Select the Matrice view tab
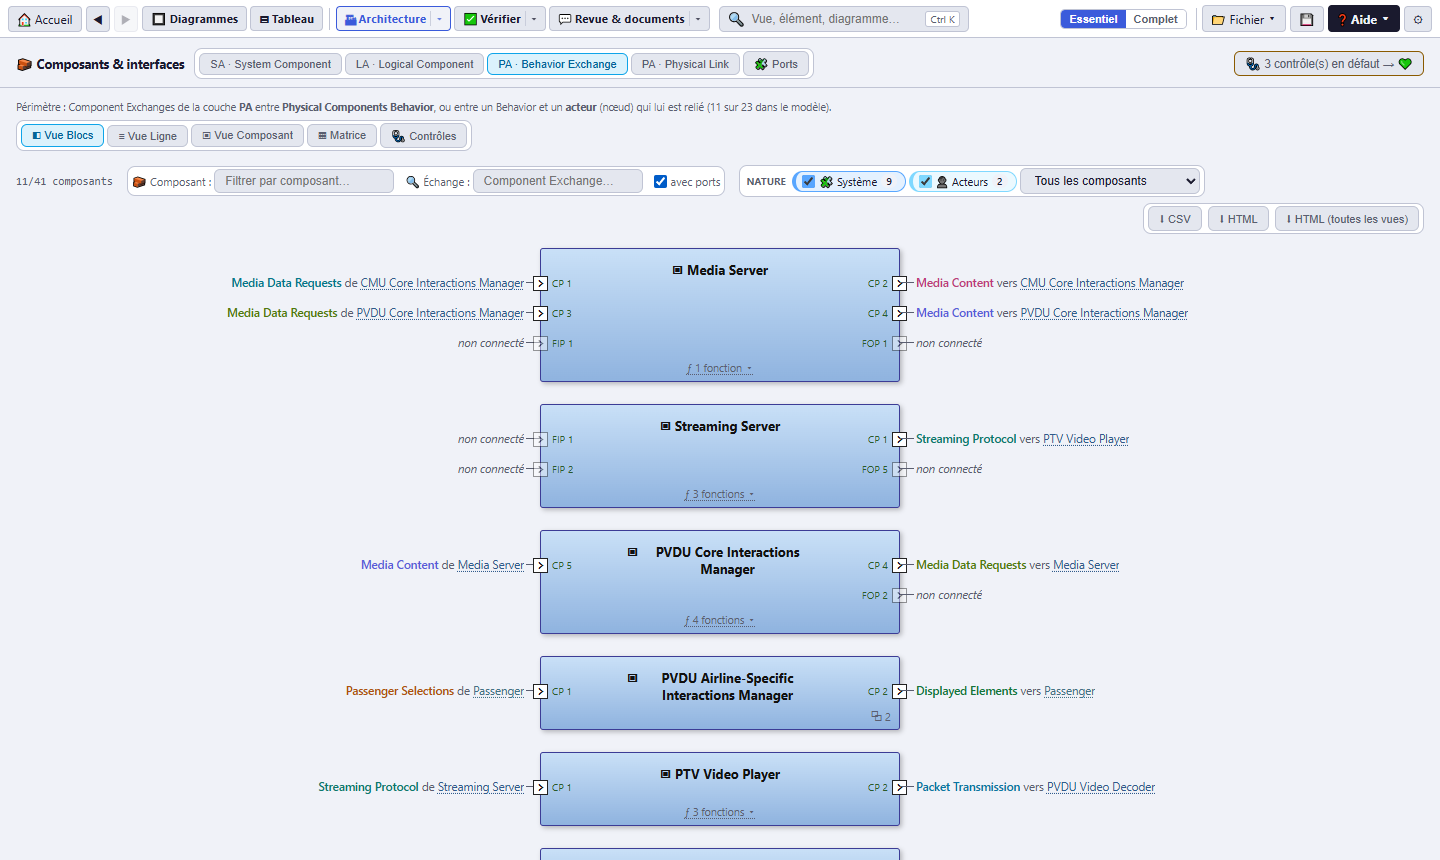 point(342,135)
